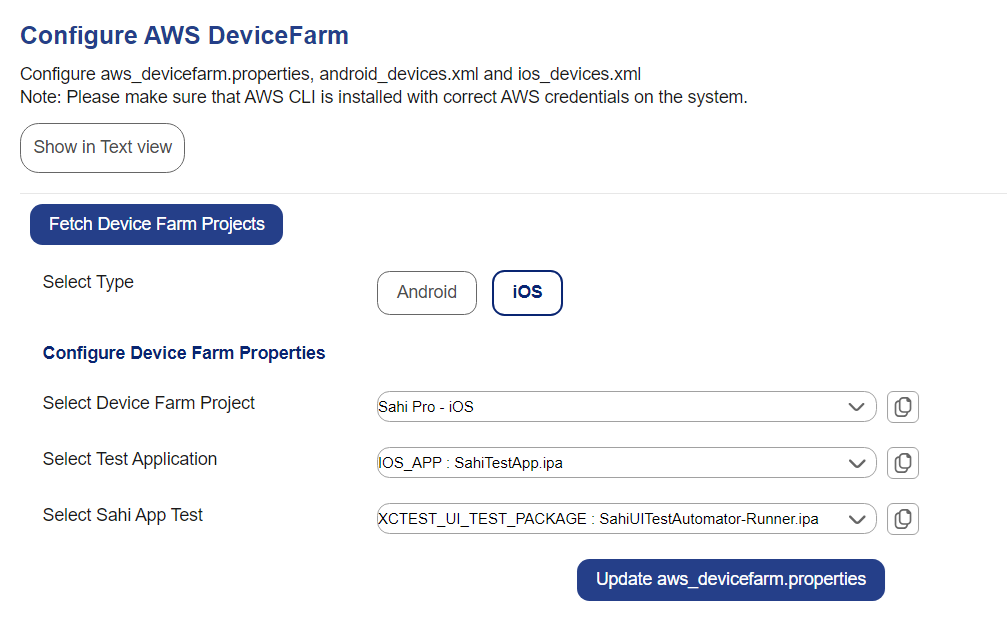The image size is (1007, 618).
Task: Copy the selected Sahi App Test value
Action: pyautogui.click(x=902, y=519)
